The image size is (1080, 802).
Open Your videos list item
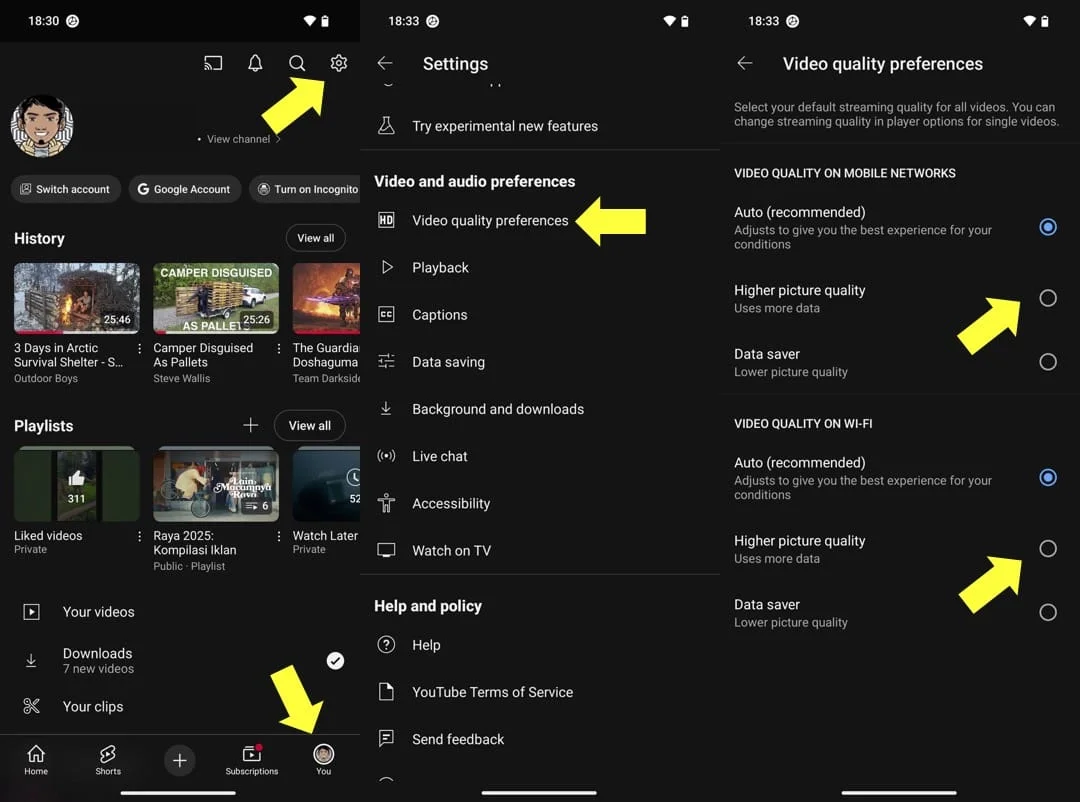coord(180,612)
